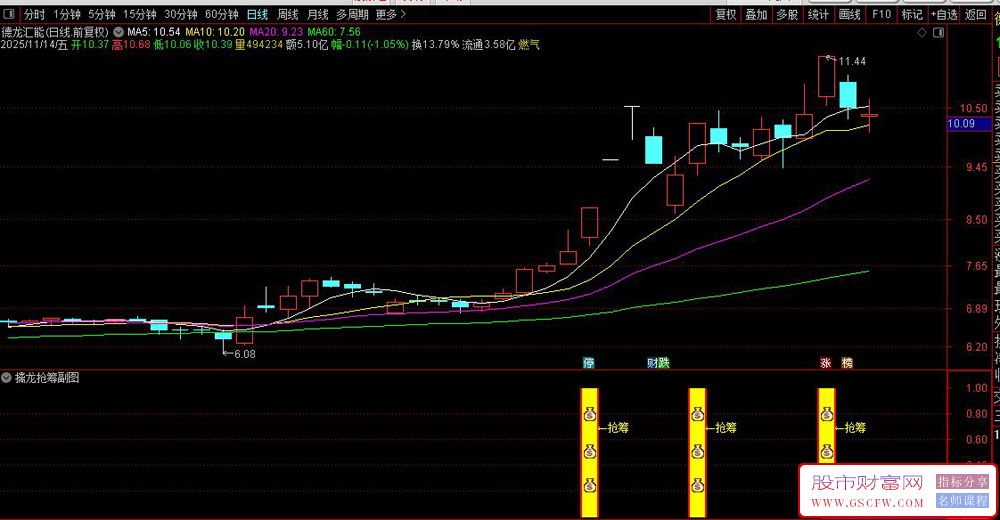The height and width of the screenshot is (520, 1000).
Task: Click the 9.45 price axis label
Action: coord(976,167)
